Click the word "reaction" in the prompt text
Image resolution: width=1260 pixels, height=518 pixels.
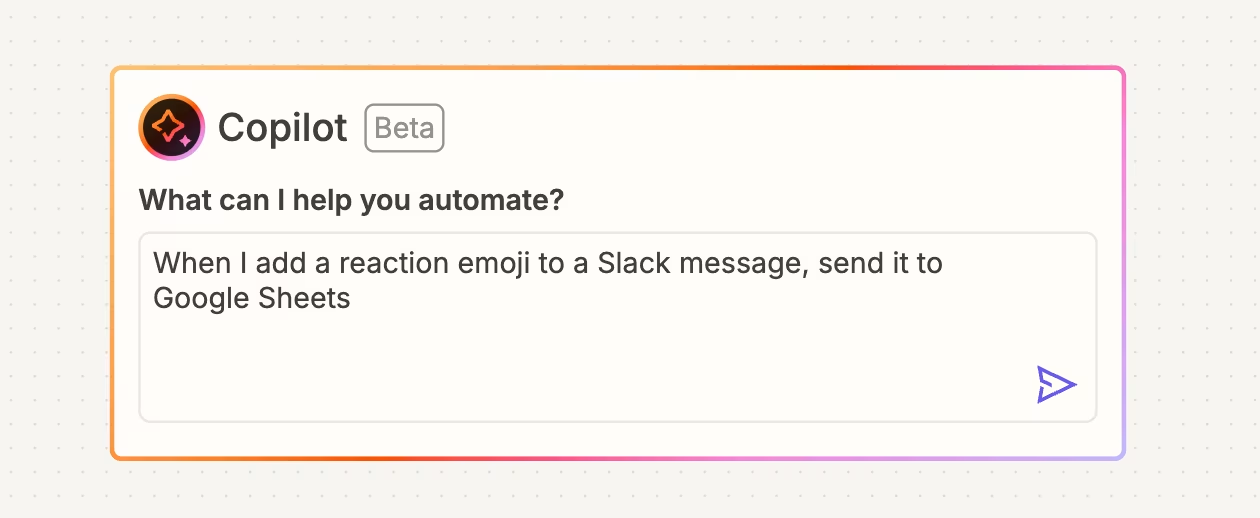(394, 264)
